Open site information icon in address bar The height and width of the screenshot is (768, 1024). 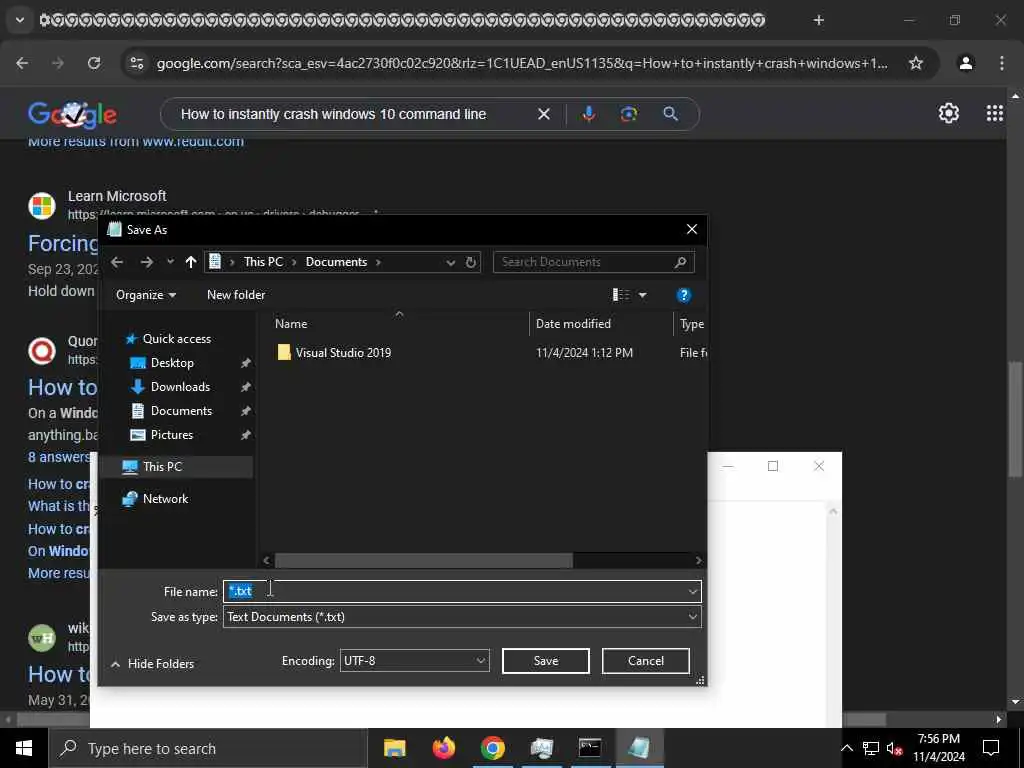coord(137,63)
